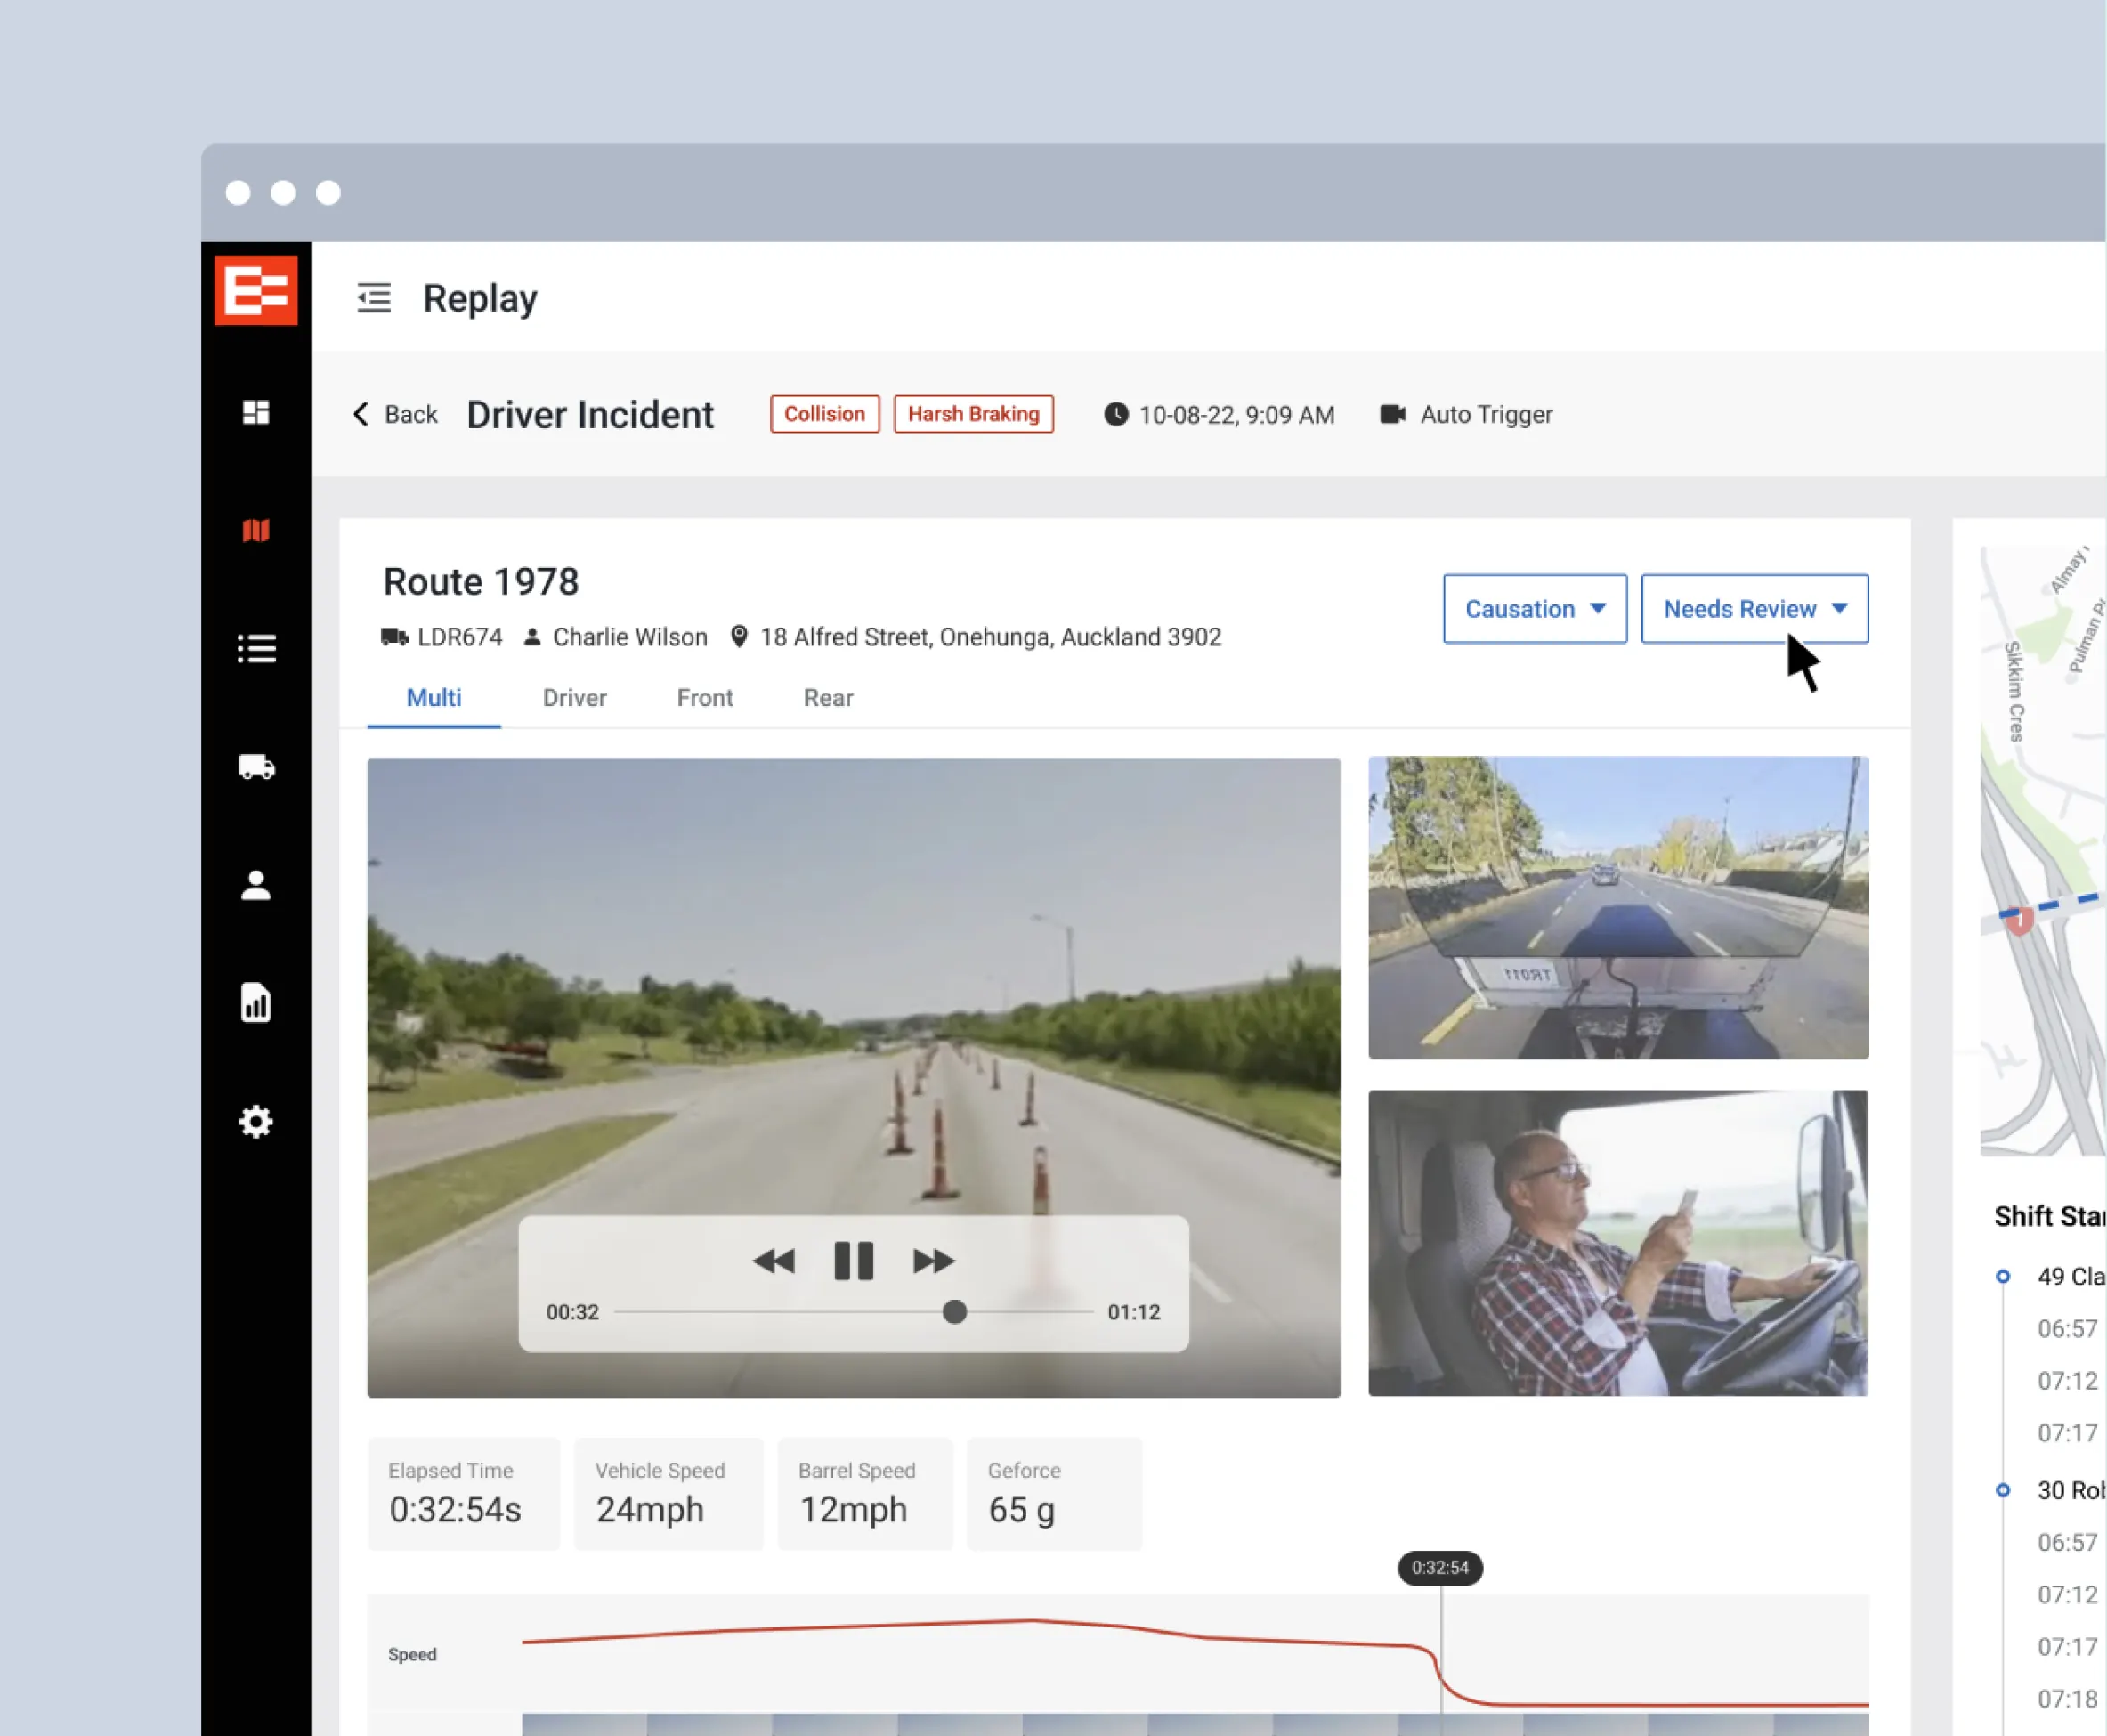Open the settings gear icon in sidebar

click(256, 1122)
